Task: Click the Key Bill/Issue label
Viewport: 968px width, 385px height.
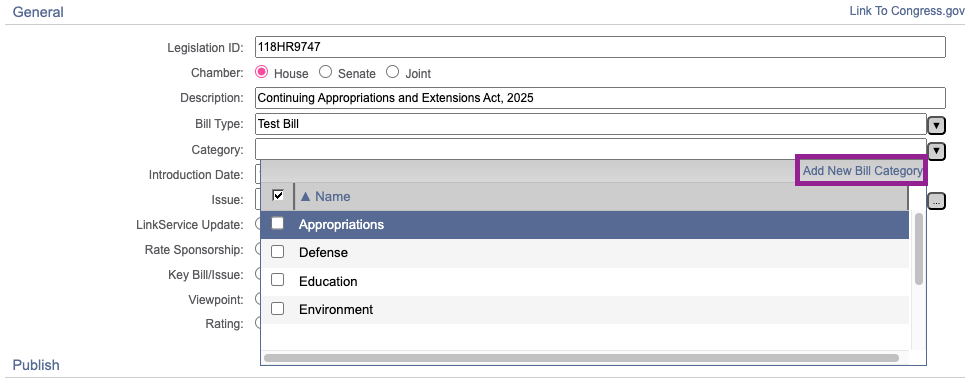Action: tap(206, 275)
